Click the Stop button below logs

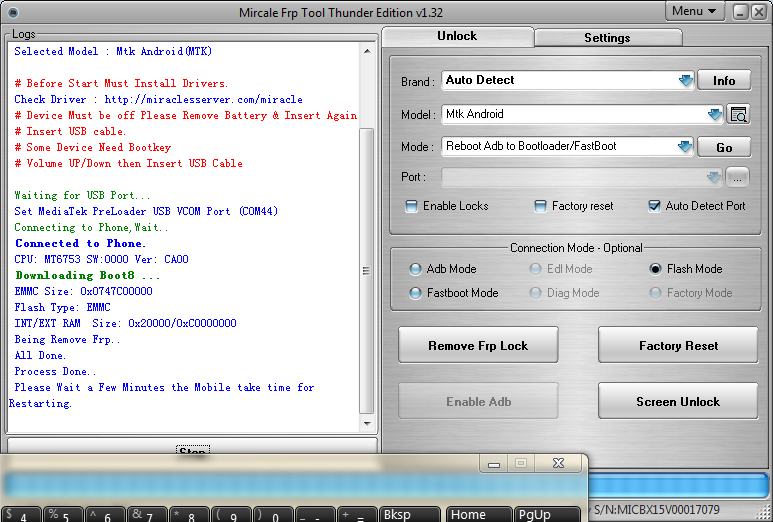pos(192,448)
